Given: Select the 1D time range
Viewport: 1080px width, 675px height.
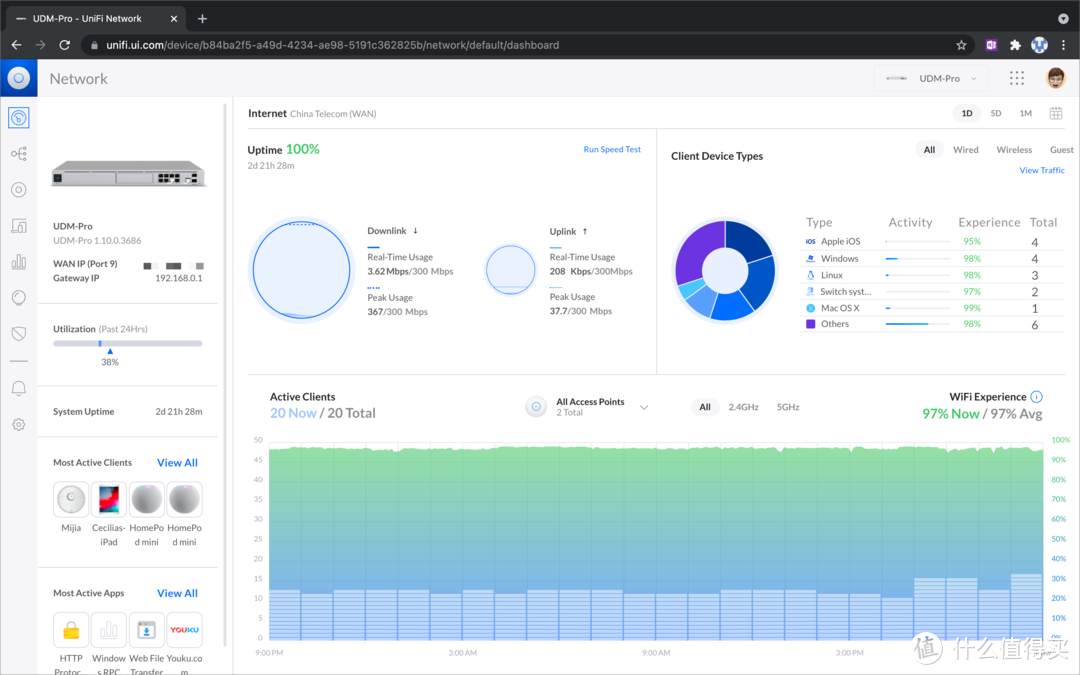Looking at the screenshot, I should 967,114.
